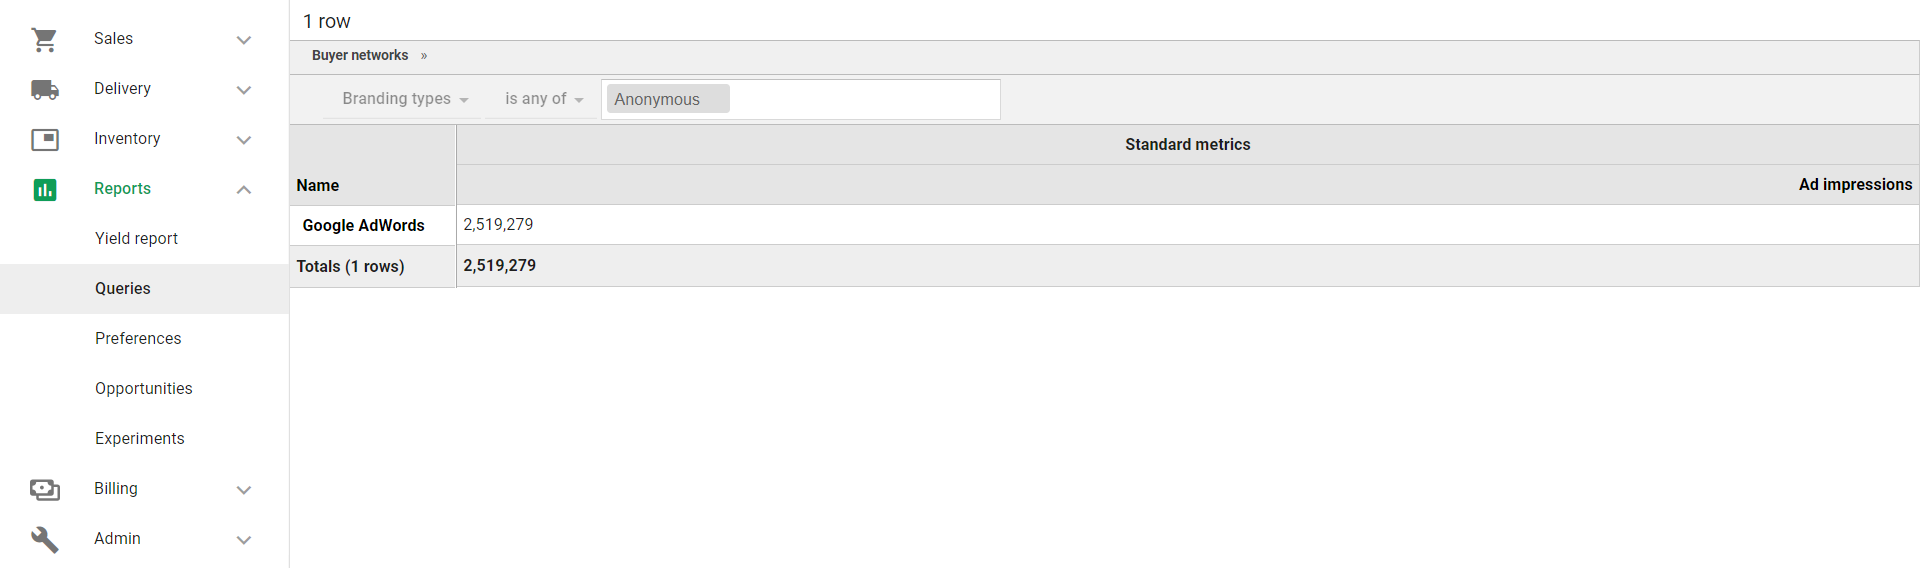Open the Experiments page

pos(139,439)
